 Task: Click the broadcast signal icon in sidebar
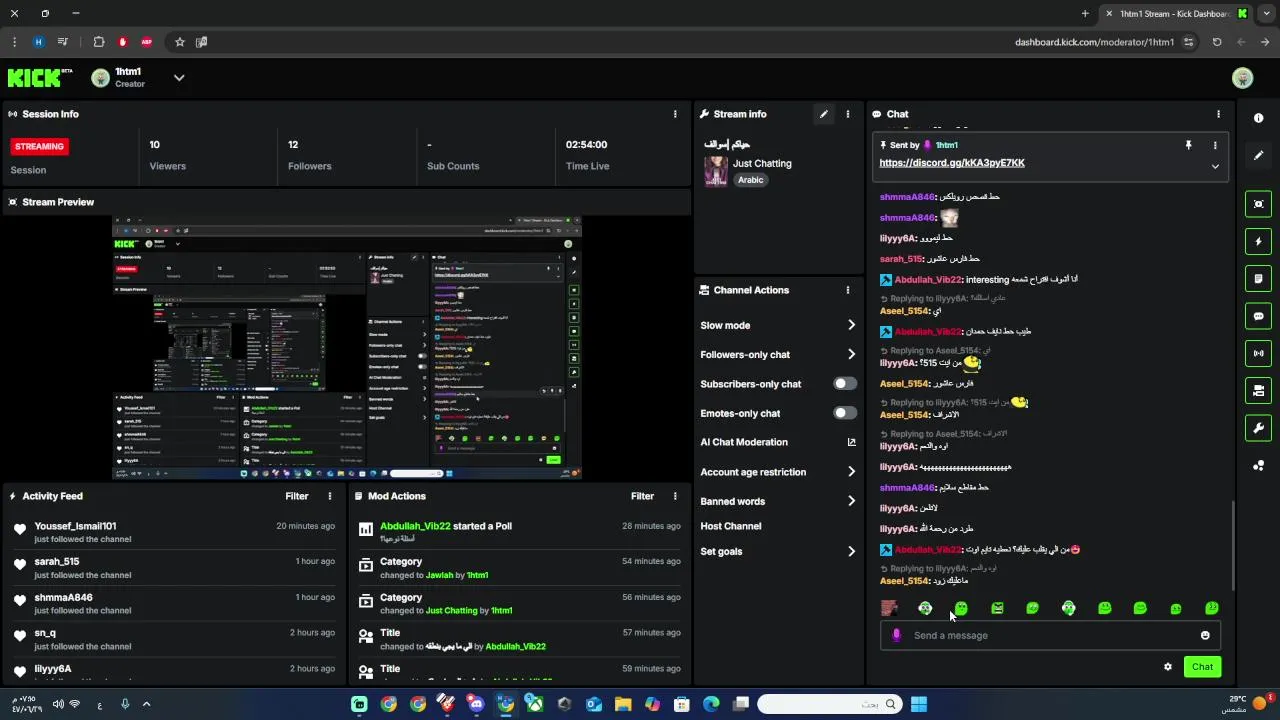pos(1258,353)
